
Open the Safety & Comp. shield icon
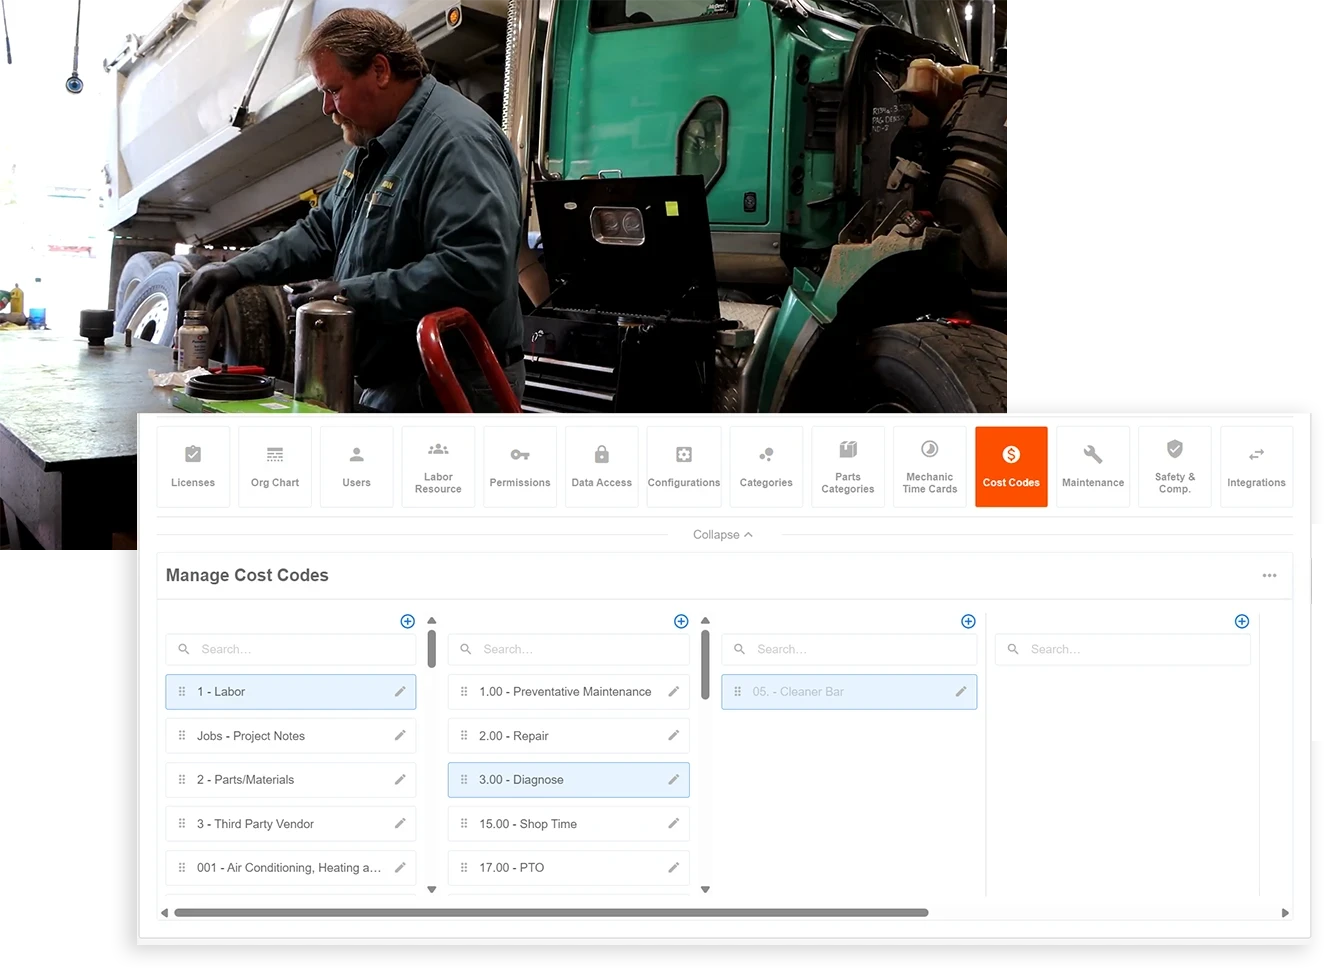(x=1174, y=466)
